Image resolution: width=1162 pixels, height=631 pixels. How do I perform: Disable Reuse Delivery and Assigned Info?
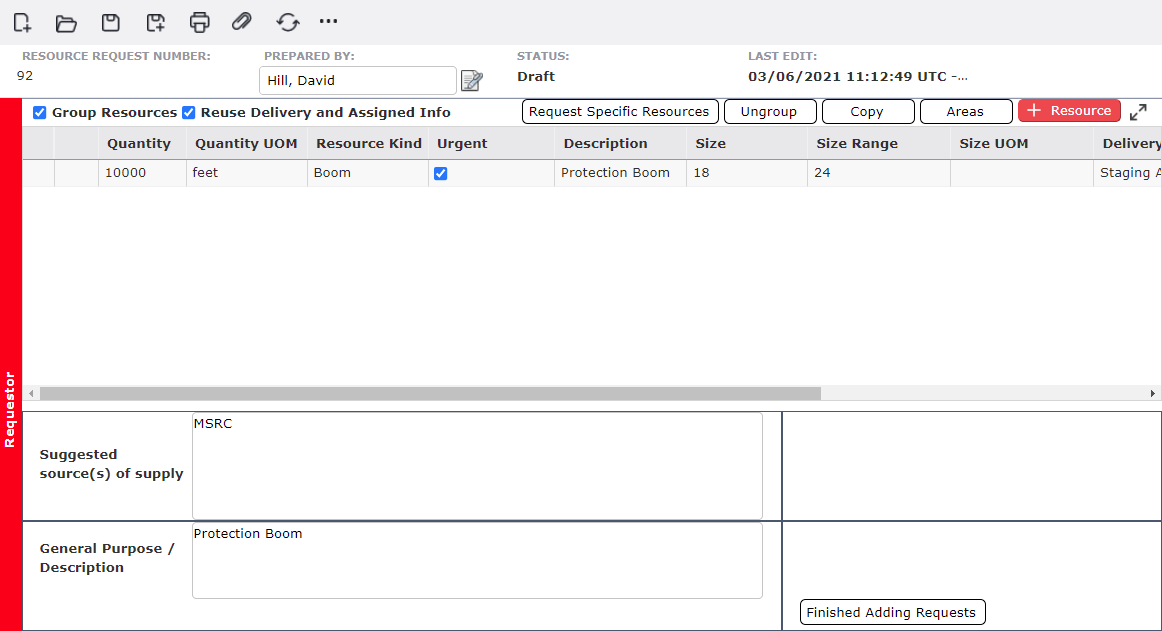pyautogui.click(x=188, y=112)
